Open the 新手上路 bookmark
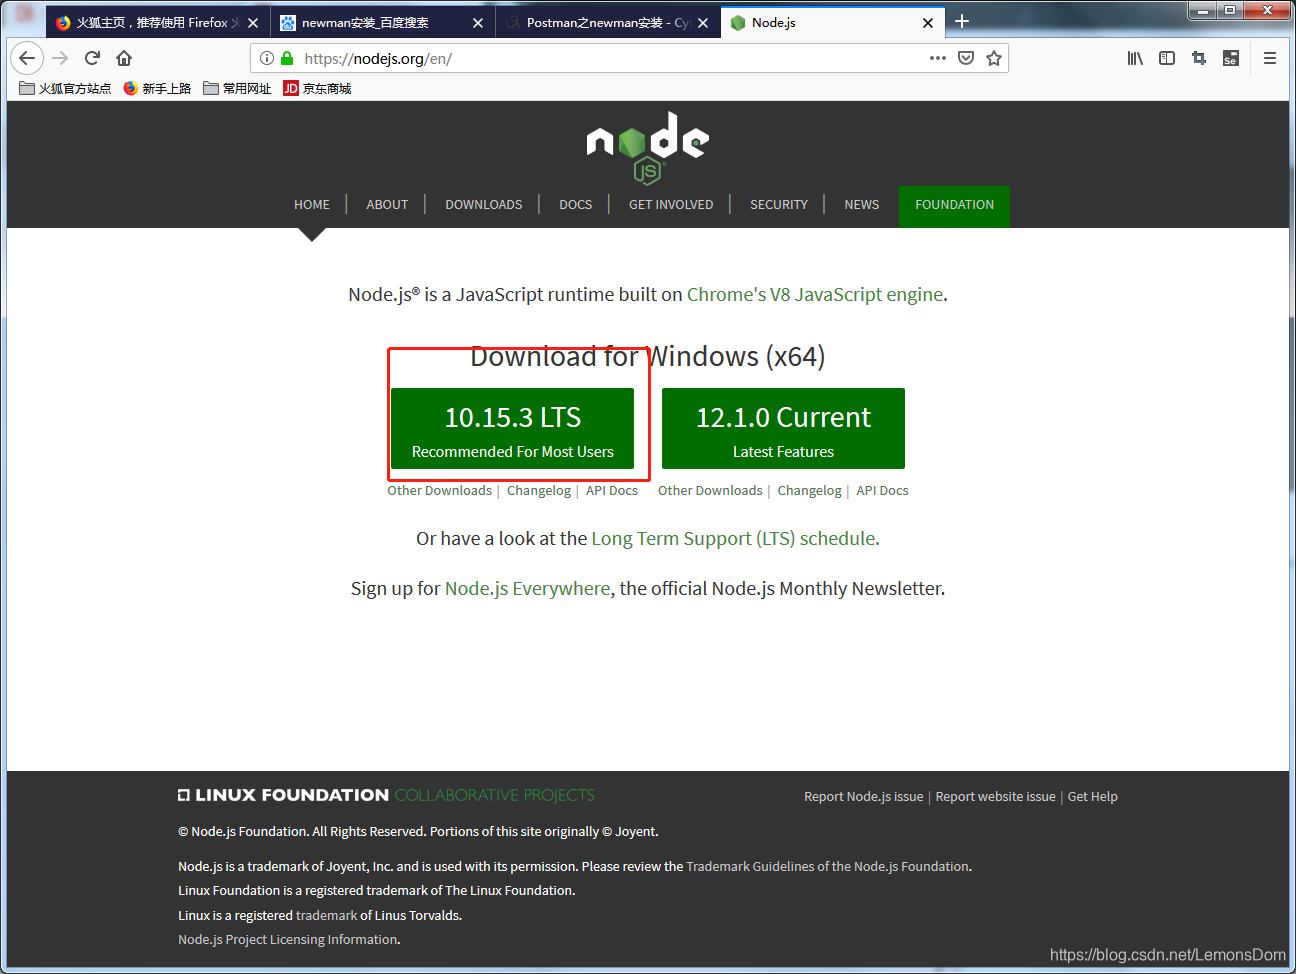This screenshot has height=974, width=1296. pos(157,88)
